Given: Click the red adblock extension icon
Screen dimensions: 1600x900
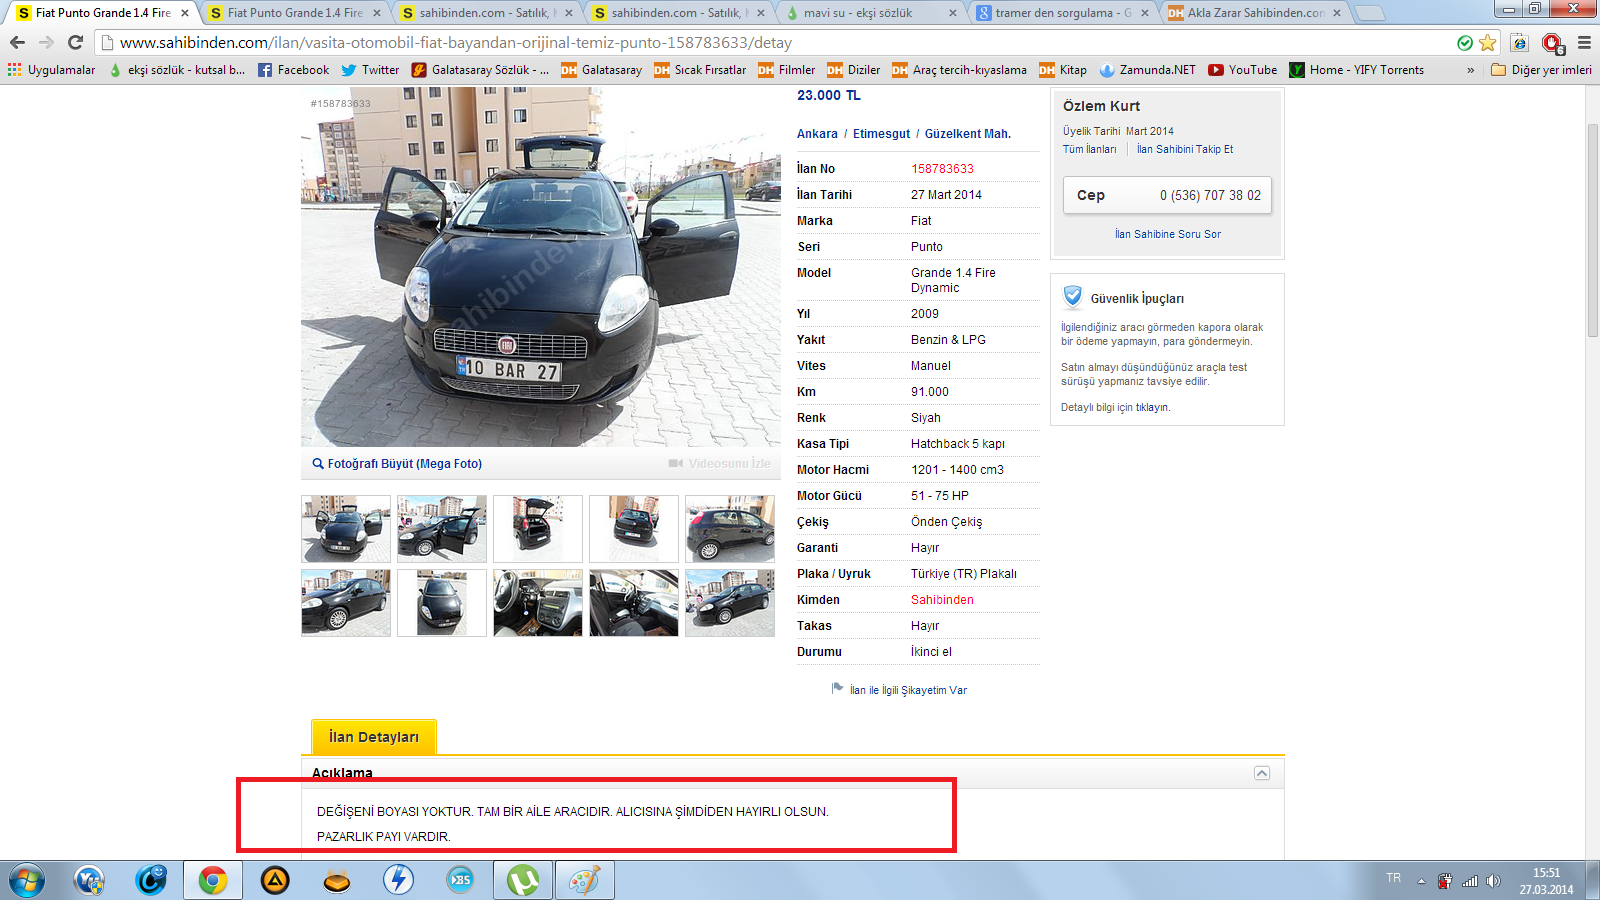Looking at the screenshot, I should pos(1552,43).
